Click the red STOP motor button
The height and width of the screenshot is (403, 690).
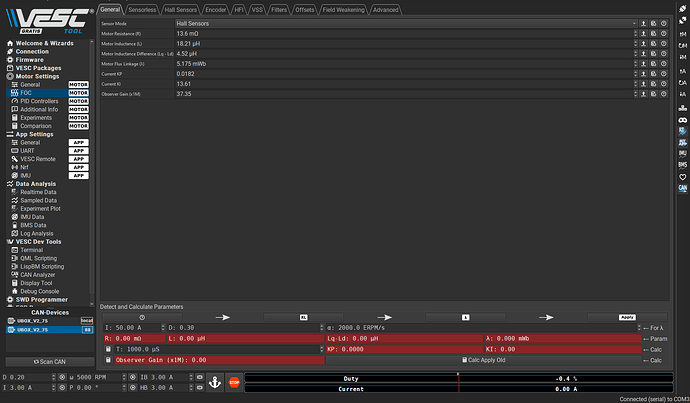[x=234, y=381]
